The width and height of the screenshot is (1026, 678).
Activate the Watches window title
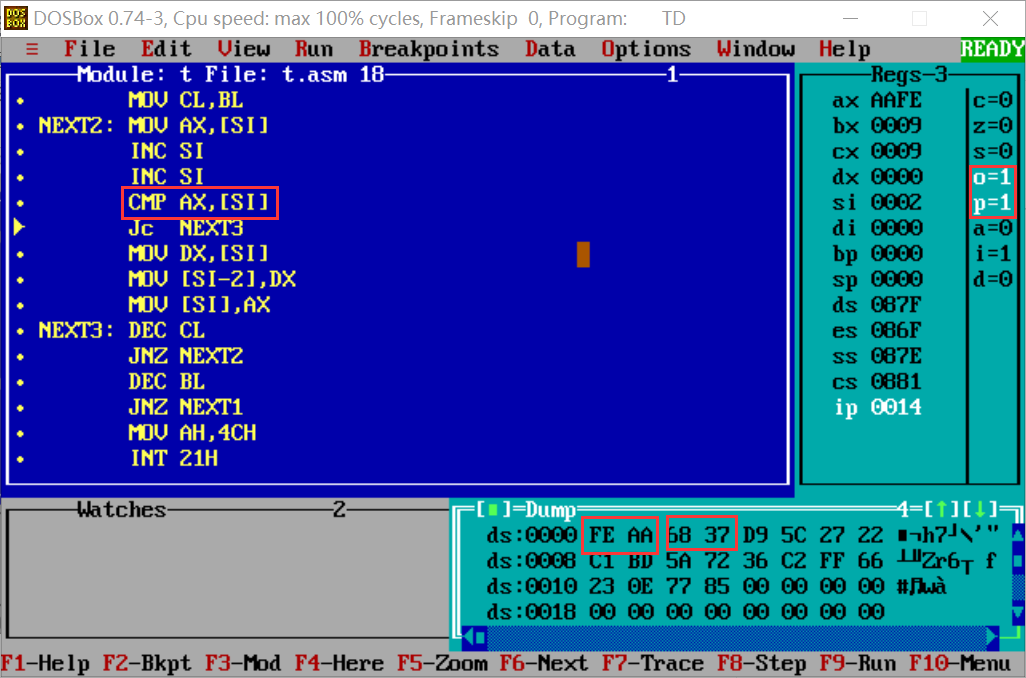pos(122,509)
